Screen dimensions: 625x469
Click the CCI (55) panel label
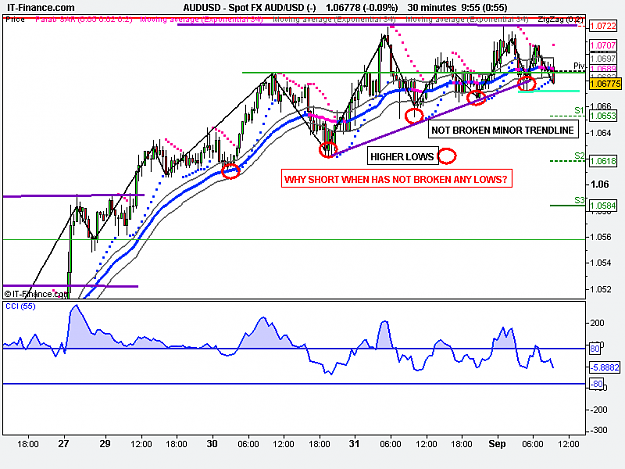(20, 306)
